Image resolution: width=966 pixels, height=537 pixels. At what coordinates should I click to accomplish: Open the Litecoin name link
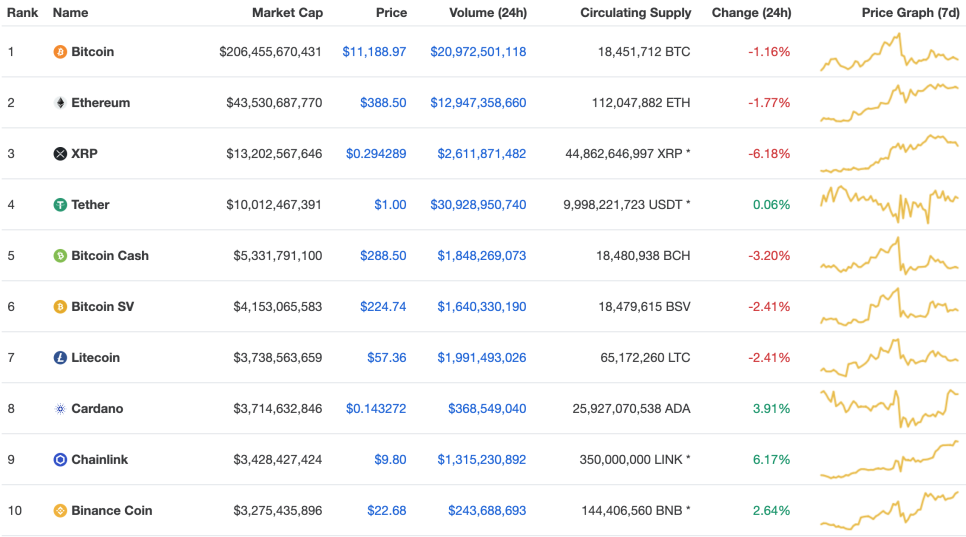coord(95,358)
